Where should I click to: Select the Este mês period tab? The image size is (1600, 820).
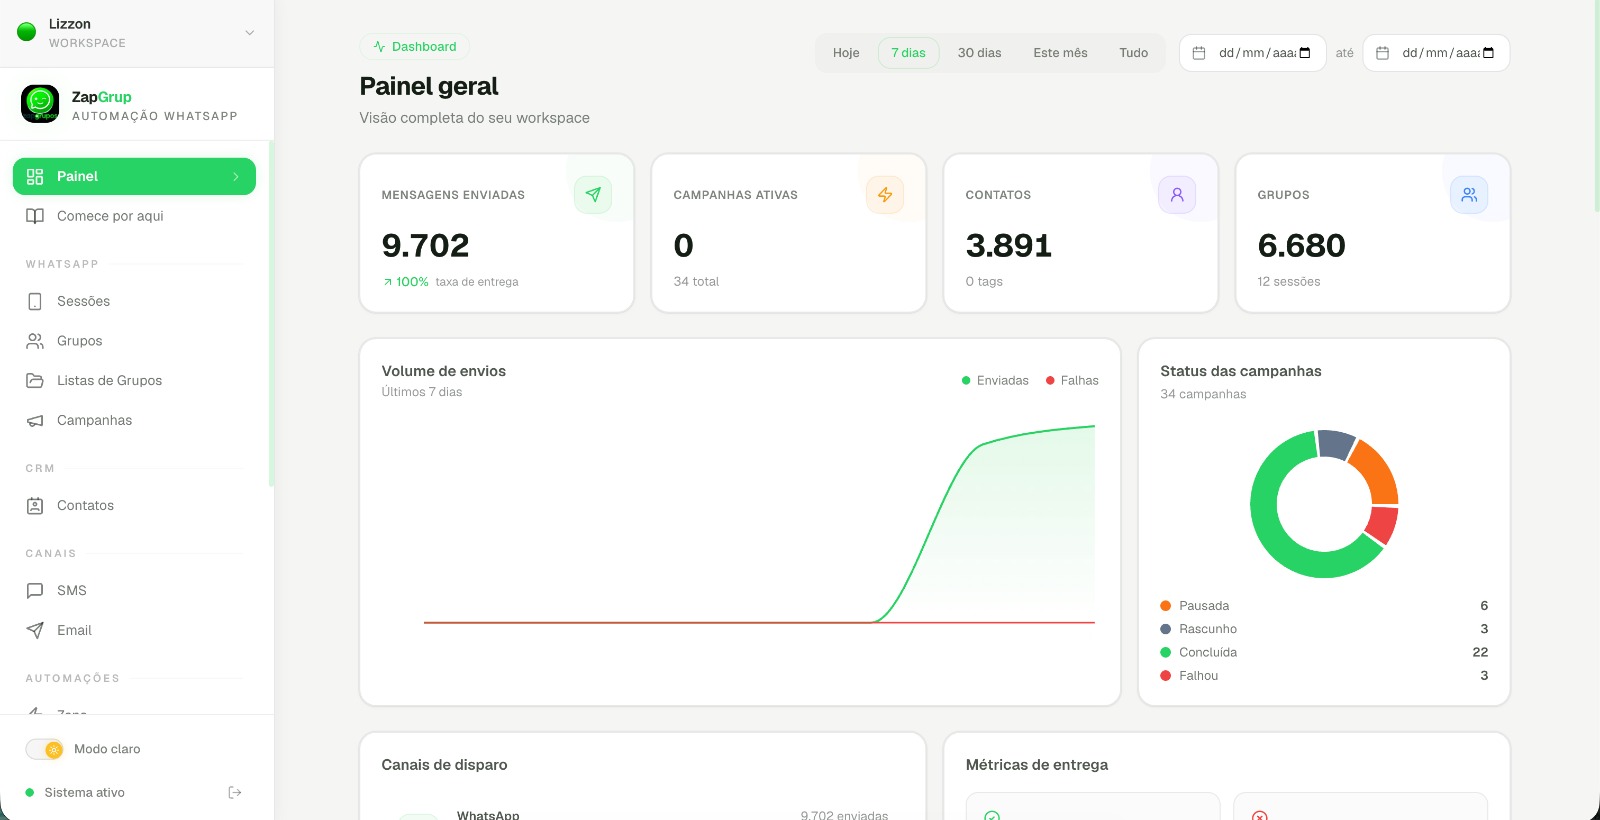coord(1060,53)
